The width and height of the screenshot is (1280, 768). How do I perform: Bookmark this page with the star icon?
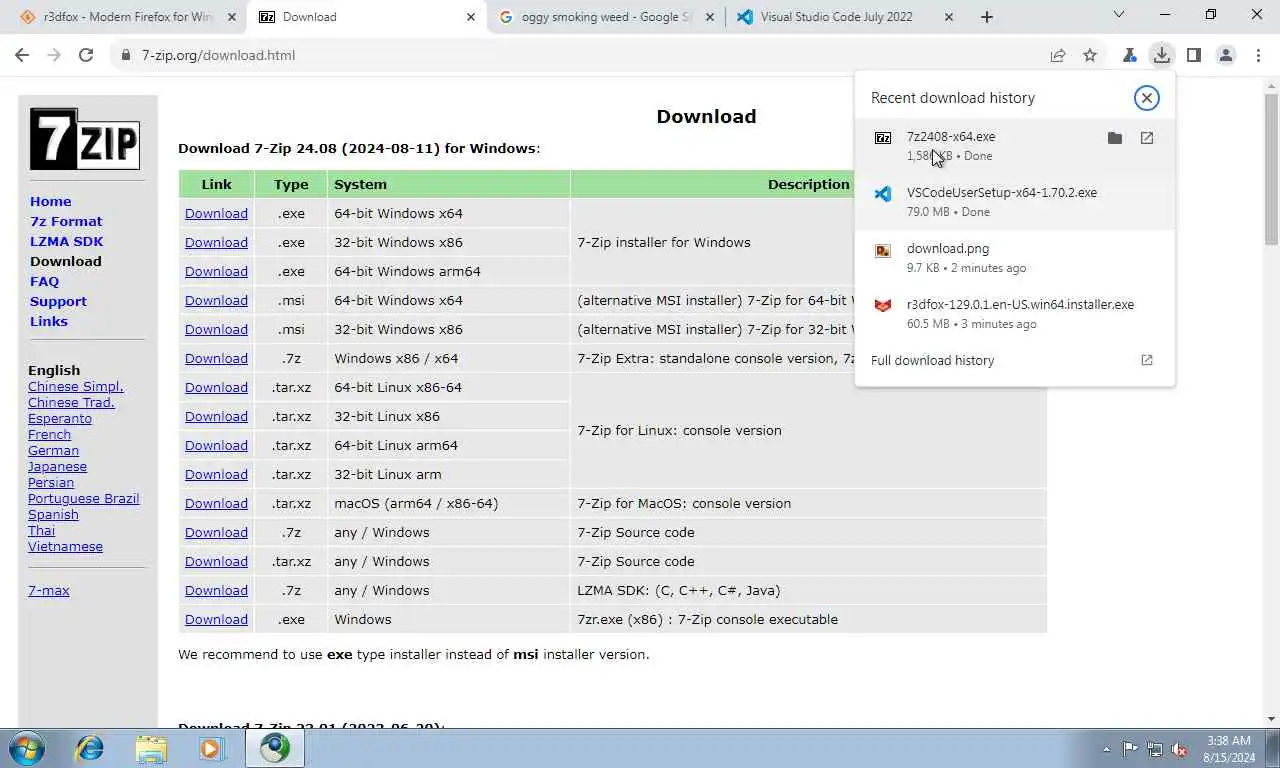(x=1090, y=55)
